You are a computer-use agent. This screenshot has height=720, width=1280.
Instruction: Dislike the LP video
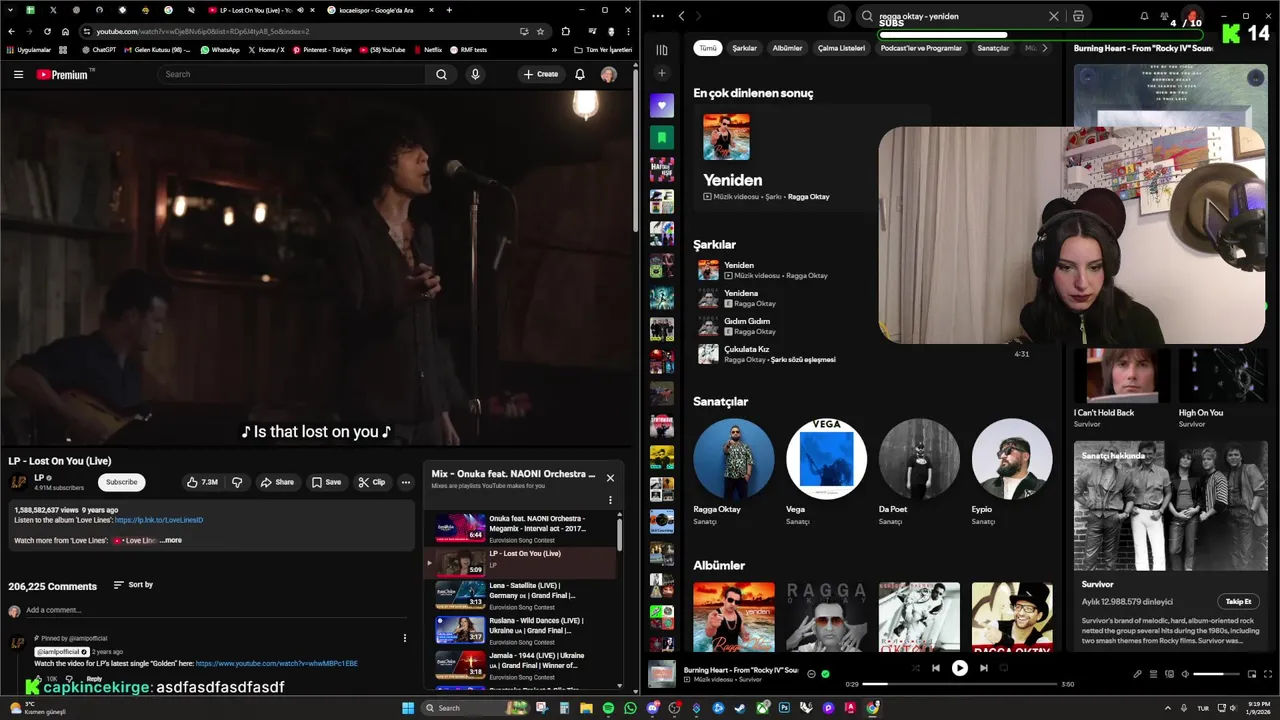coord(237,482)
